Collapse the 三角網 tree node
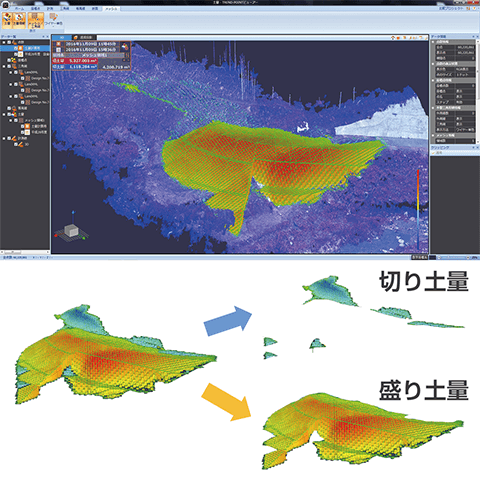The image size is (480, 480). point(4,66)
